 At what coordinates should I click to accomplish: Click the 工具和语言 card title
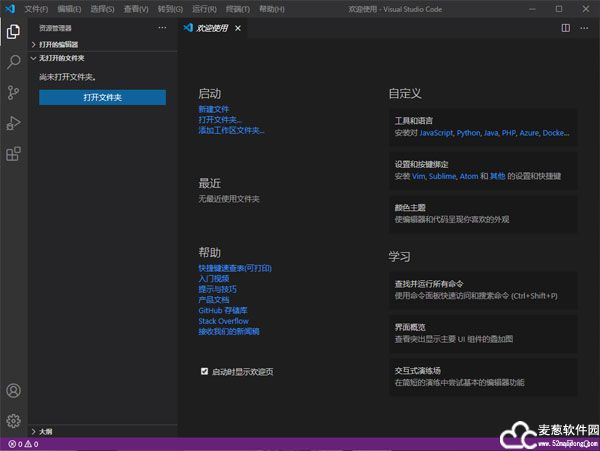[414, 121]
